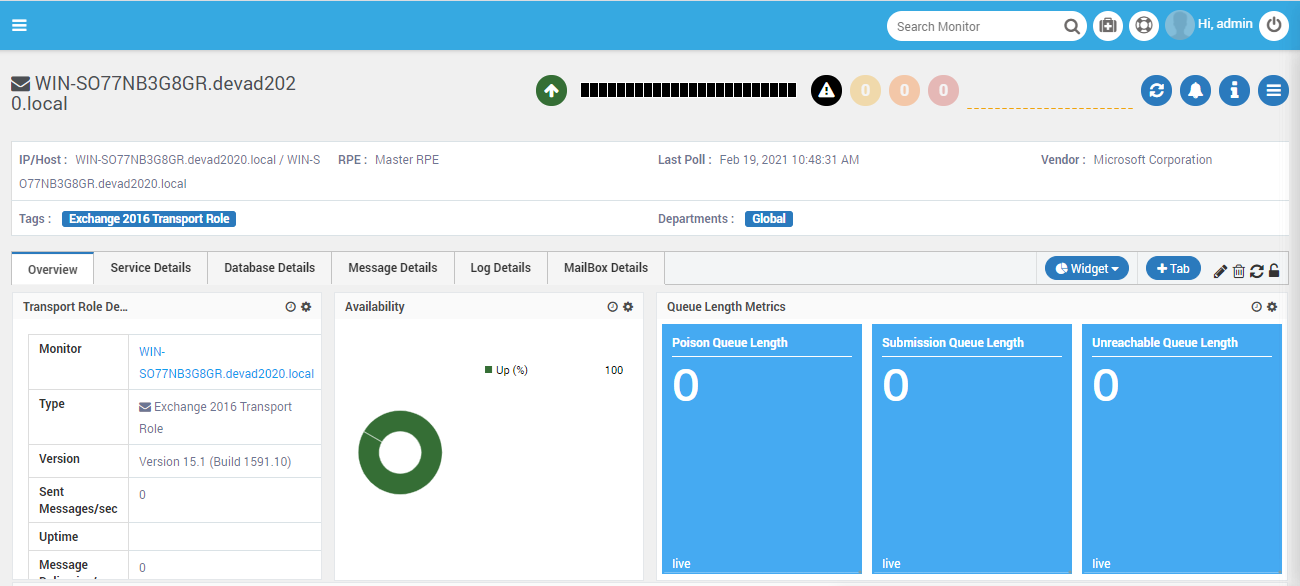Screen dimensions: 1300x586
Task: Click the availability value 100
Action: (614, 370)
